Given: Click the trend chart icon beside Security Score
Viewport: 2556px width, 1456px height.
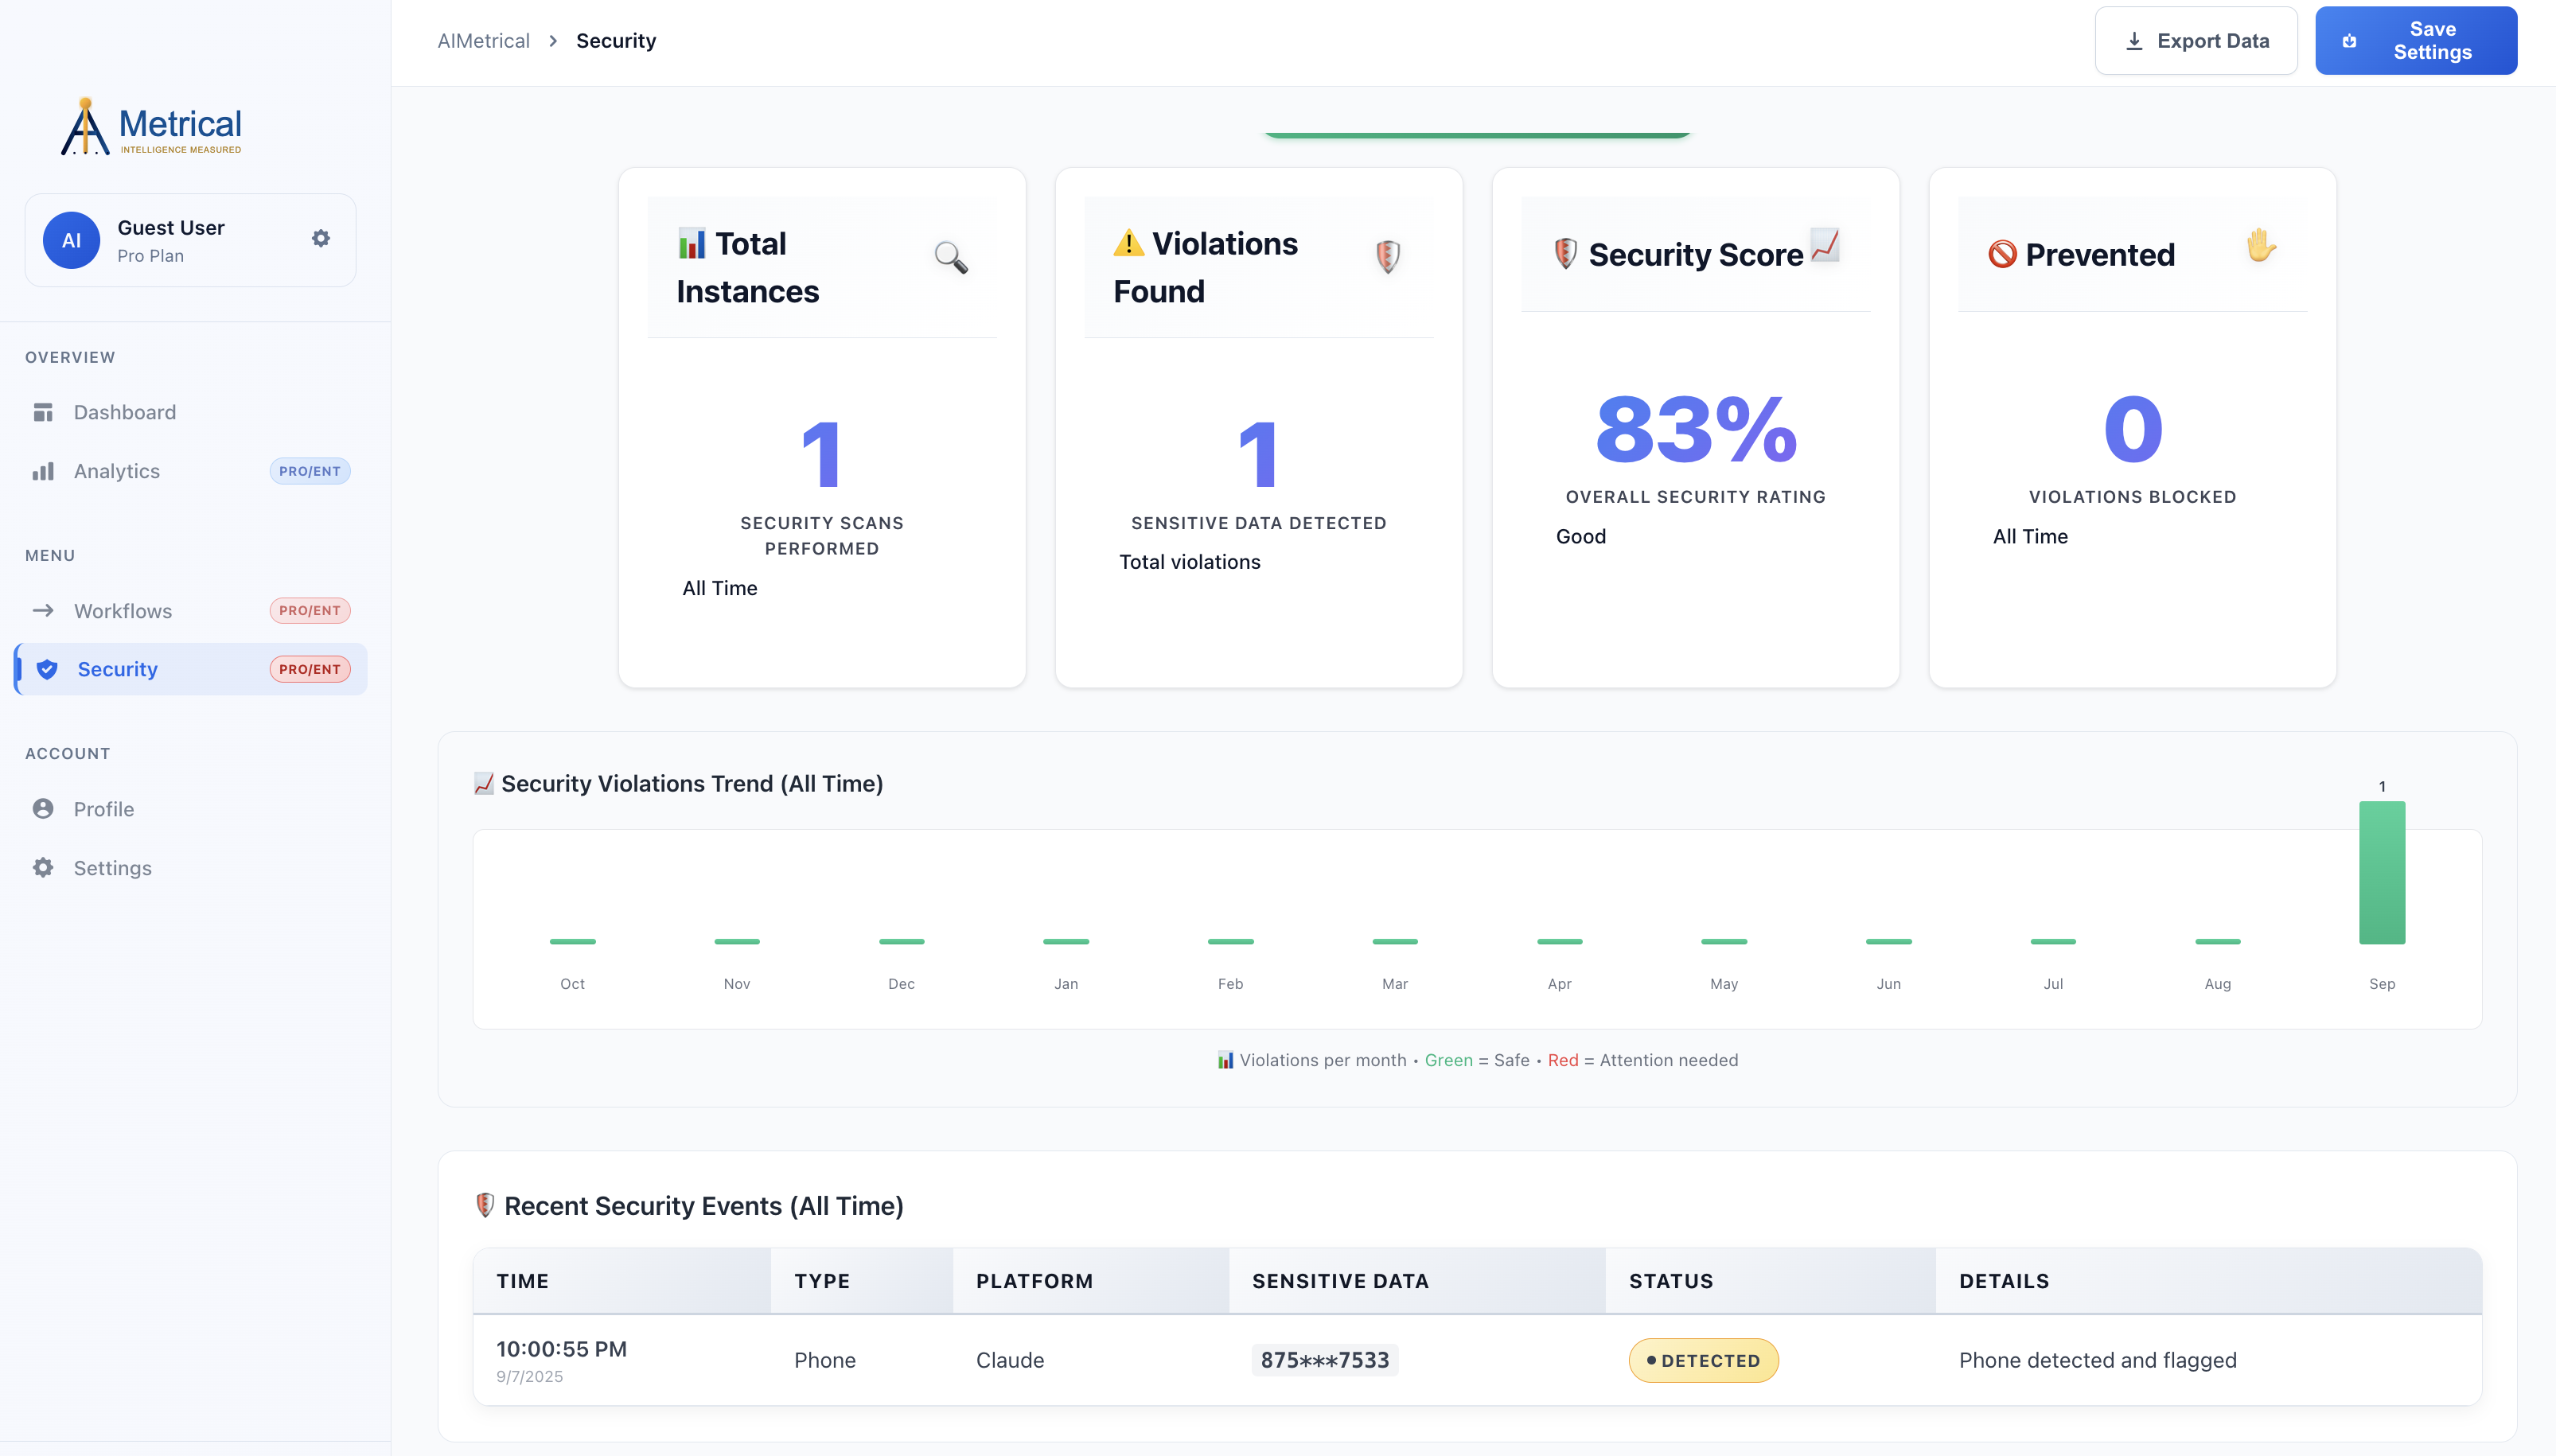Looking at the screenshot, I should point(1823,250).
